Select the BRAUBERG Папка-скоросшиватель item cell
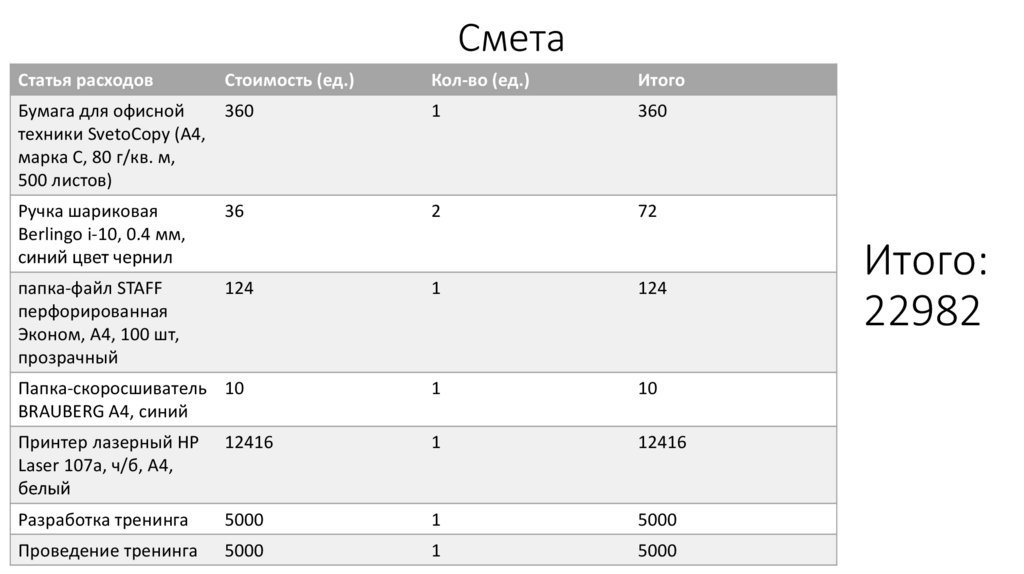This screenshot has width=1024, height=574. 112,399
